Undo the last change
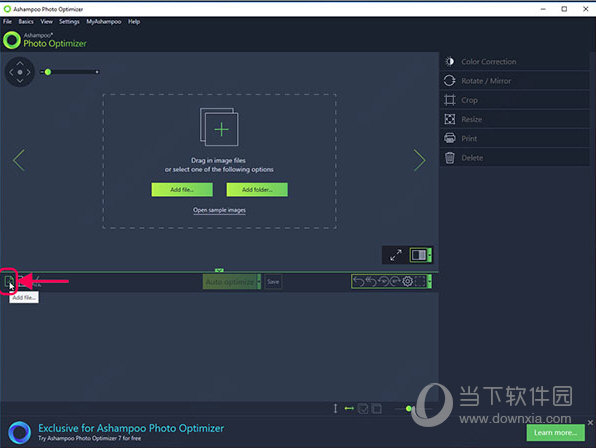The height and width of the screenshot is (448, 596). pyautogui.click(x=358, y=282)
